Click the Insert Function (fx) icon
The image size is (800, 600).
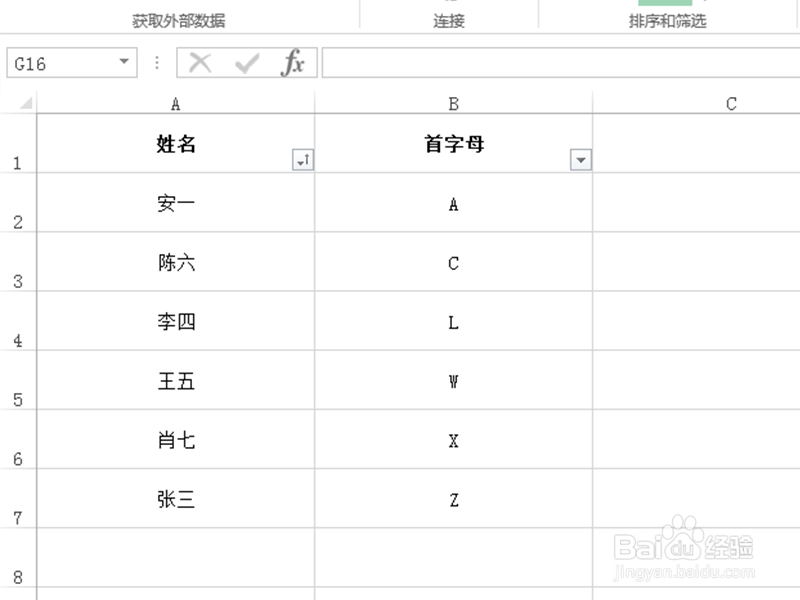coord(293,62)
